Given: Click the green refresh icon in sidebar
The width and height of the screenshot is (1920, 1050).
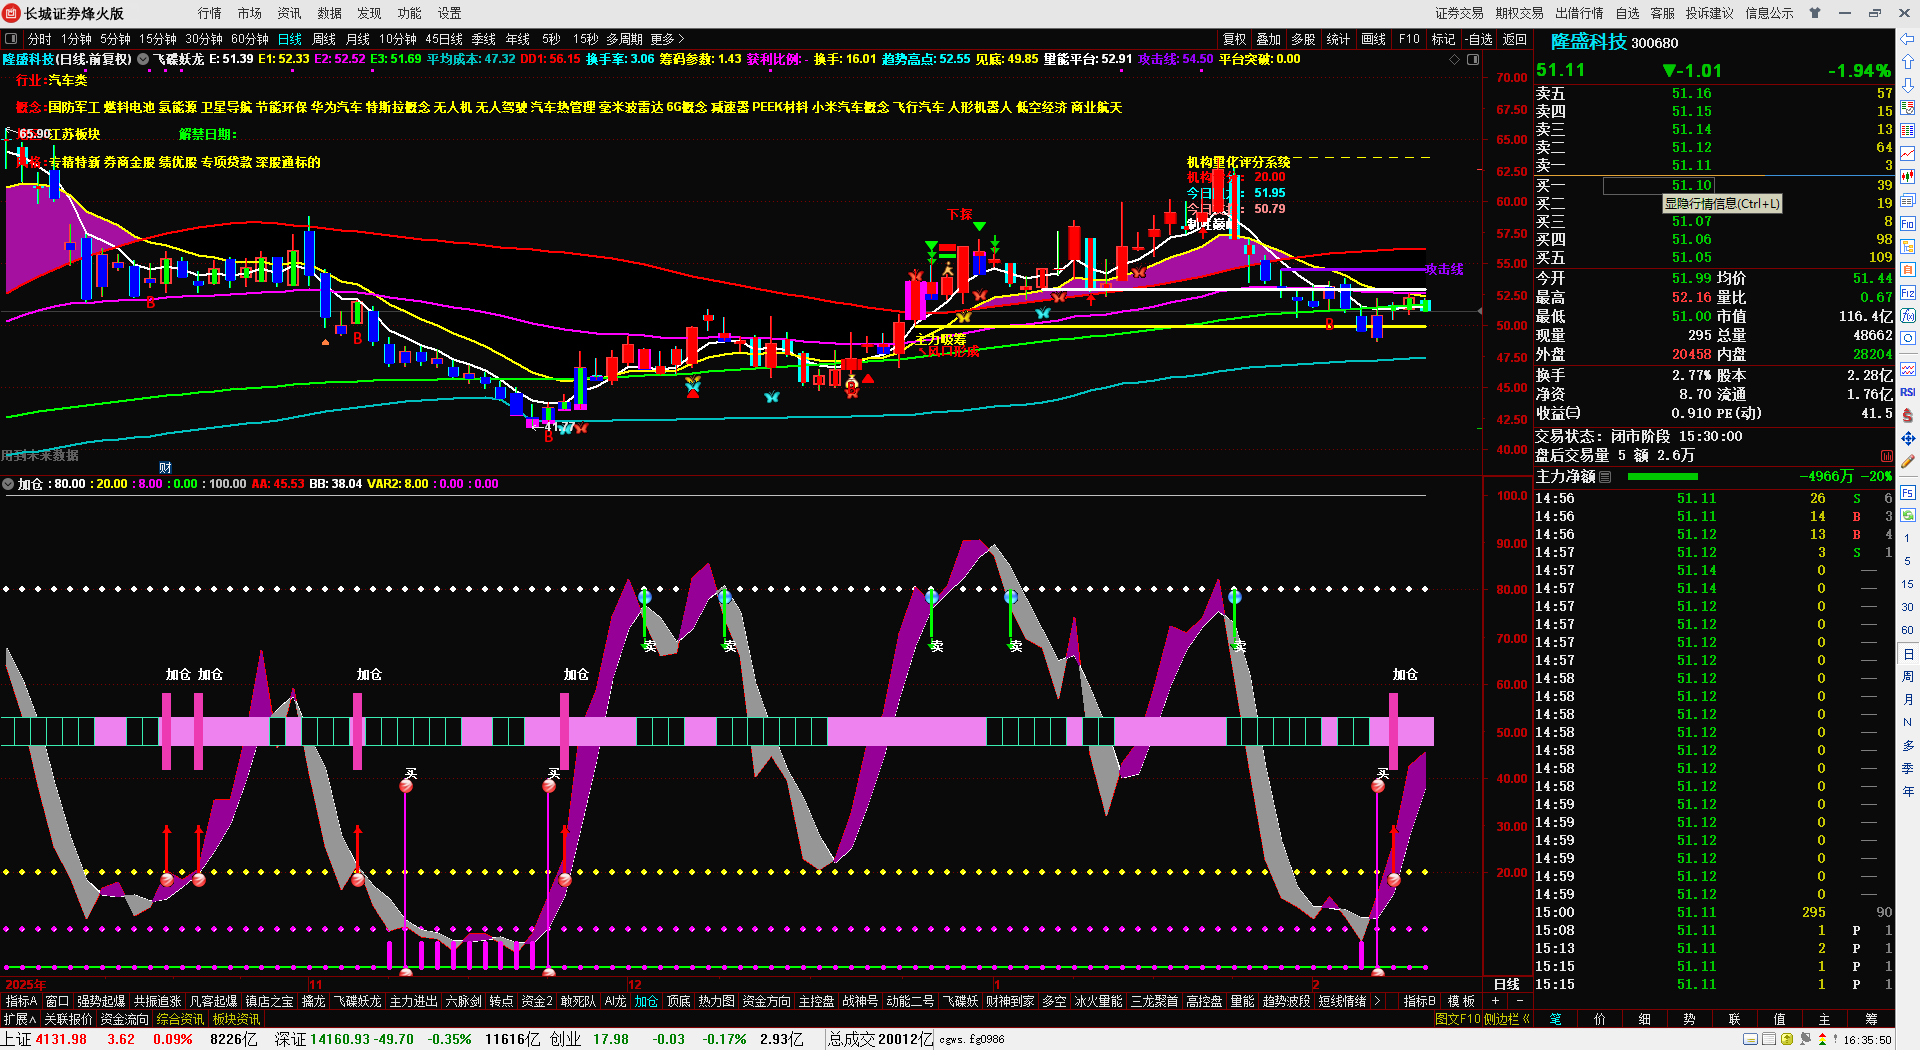Looking at the screenshot, I should [1908, 516].
